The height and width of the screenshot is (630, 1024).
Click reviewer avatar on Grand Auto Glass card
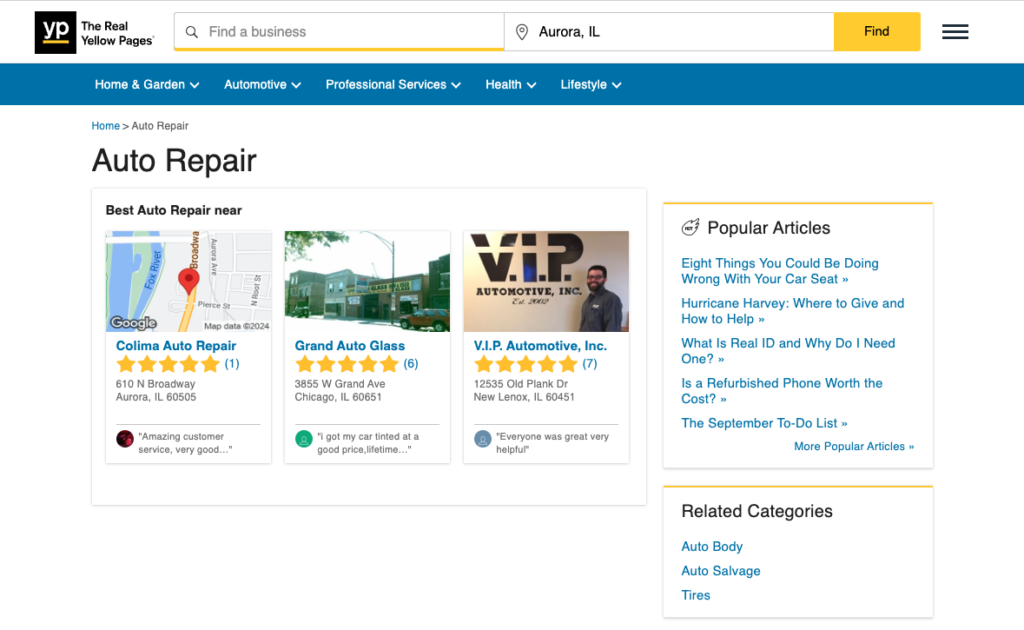(x=304, y=439)
